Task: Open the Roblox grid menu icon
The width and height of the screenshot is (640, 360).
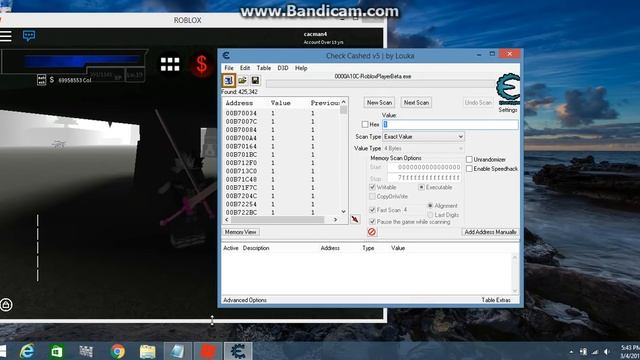Action: 170,64
